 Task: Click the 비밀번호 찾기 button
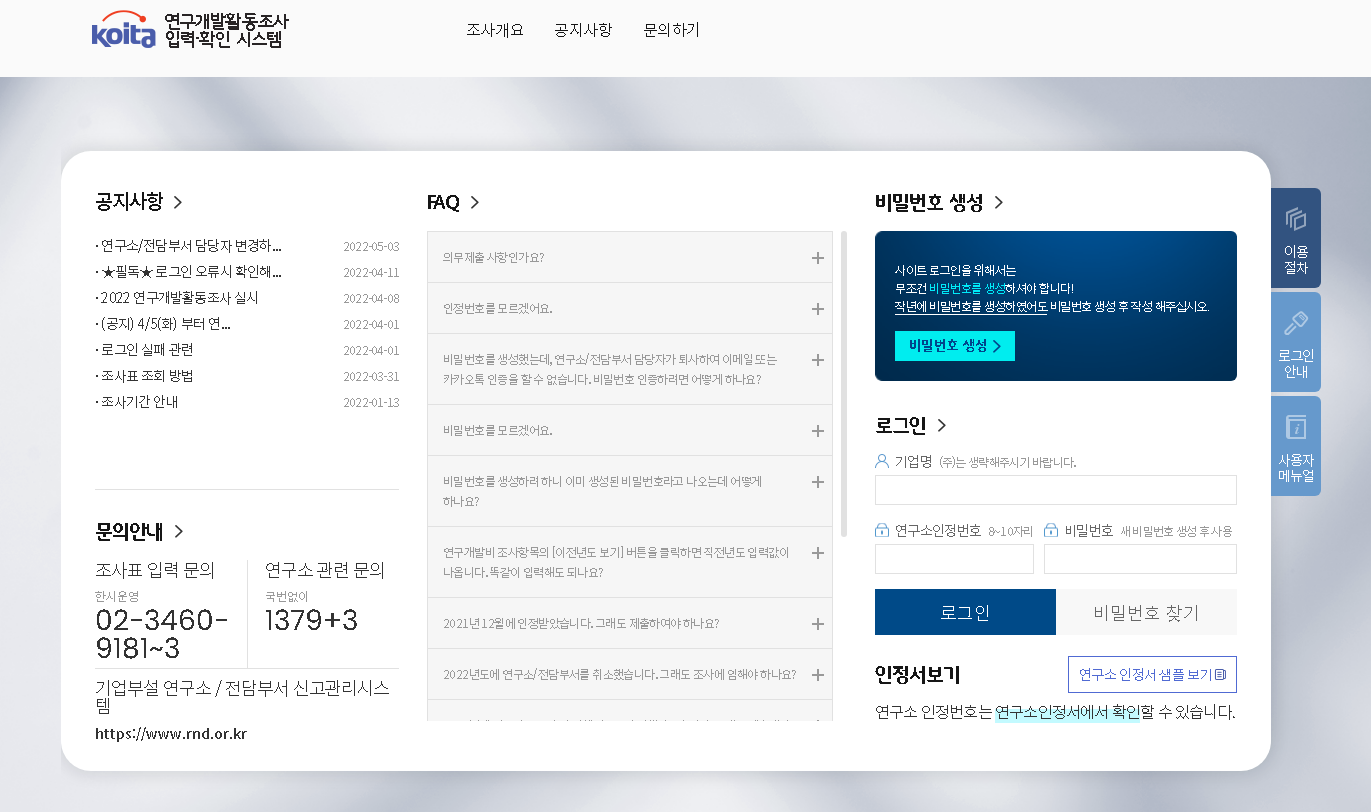[1147, 612]
